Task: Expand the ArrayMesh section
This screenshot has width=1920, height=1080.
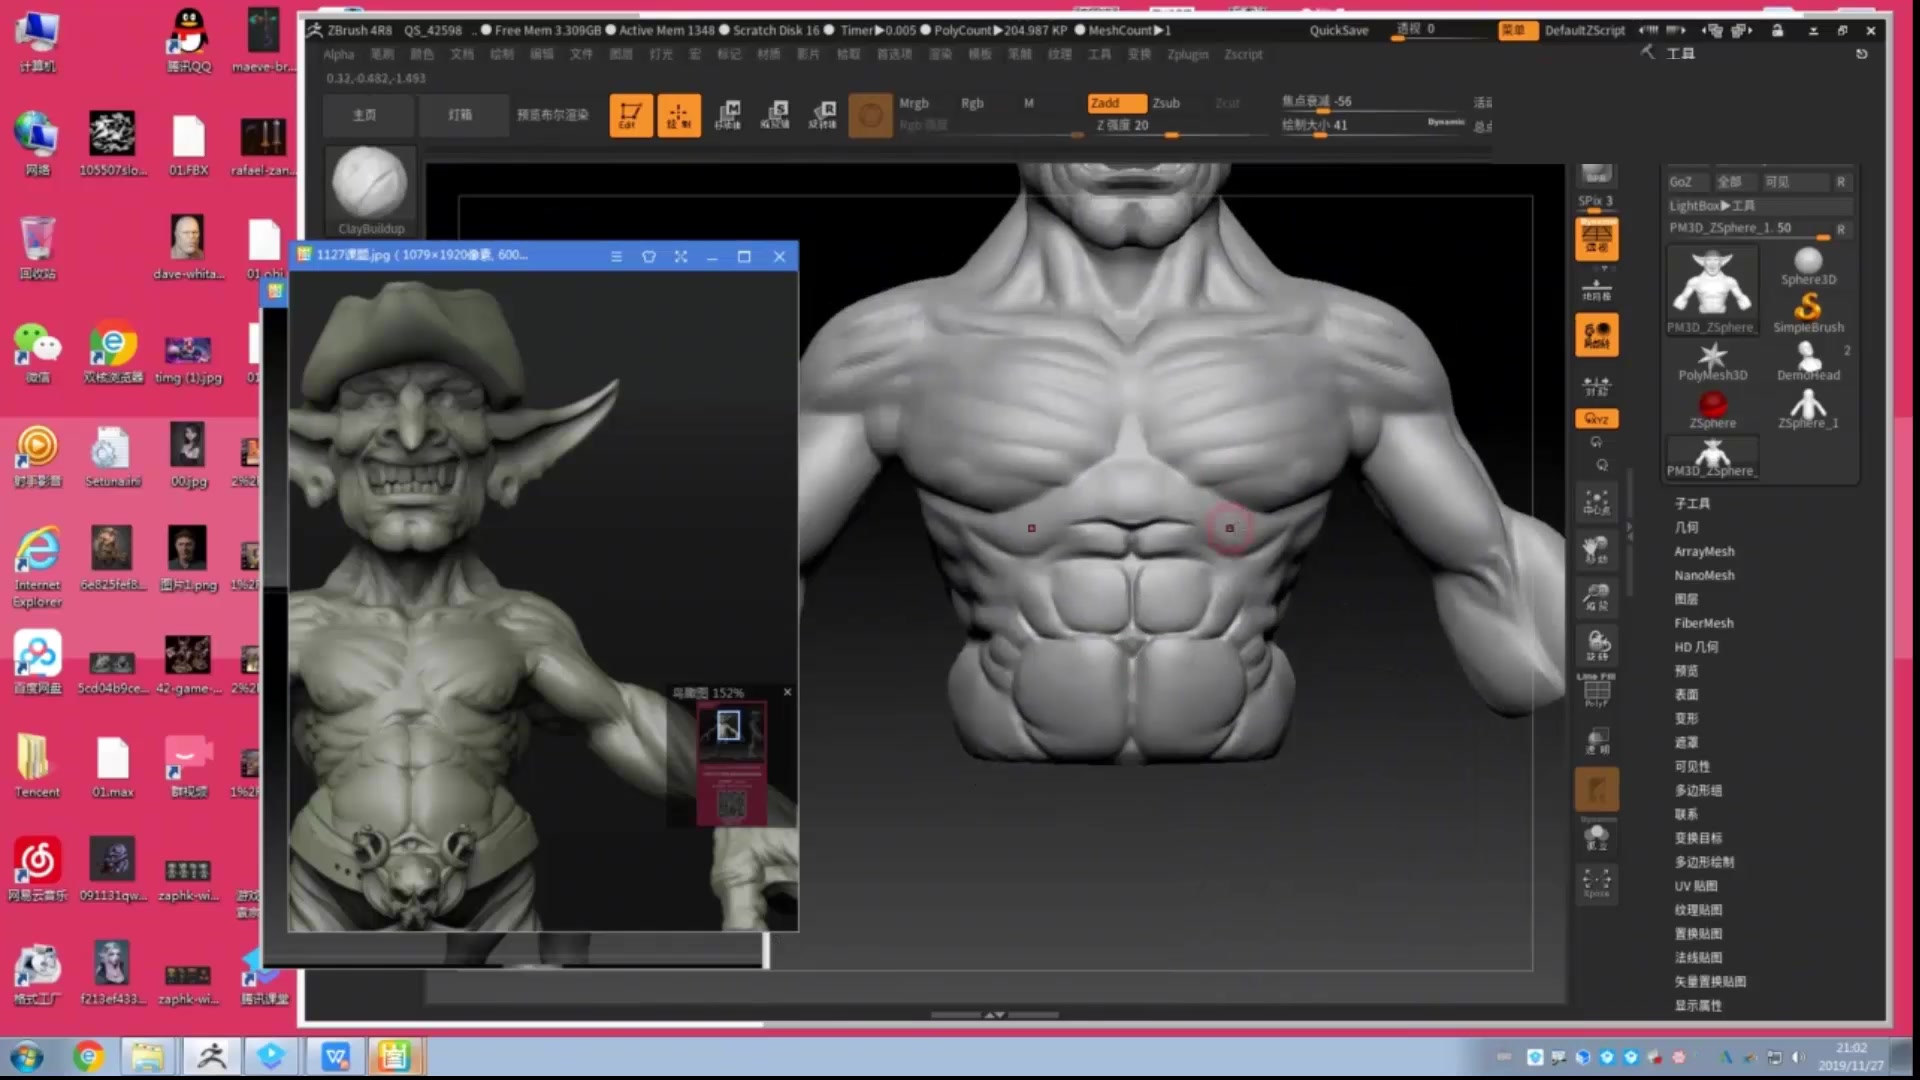Action: click(1703, 551)
